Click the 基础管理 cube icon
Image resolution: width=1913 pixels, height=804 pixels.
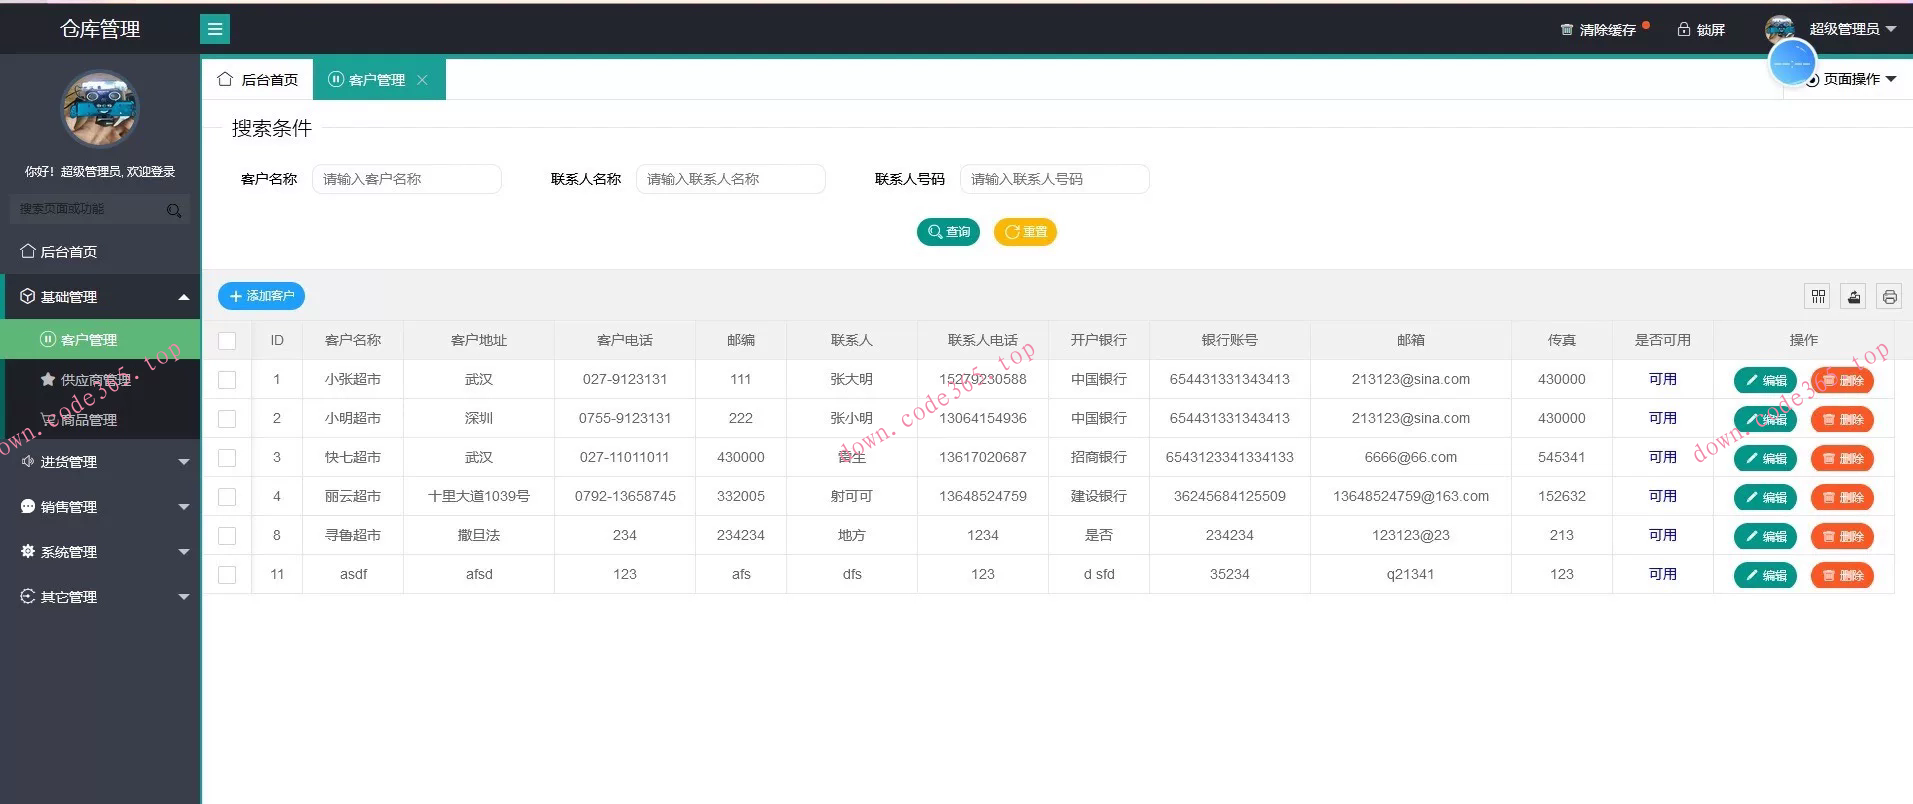(27, 296)
